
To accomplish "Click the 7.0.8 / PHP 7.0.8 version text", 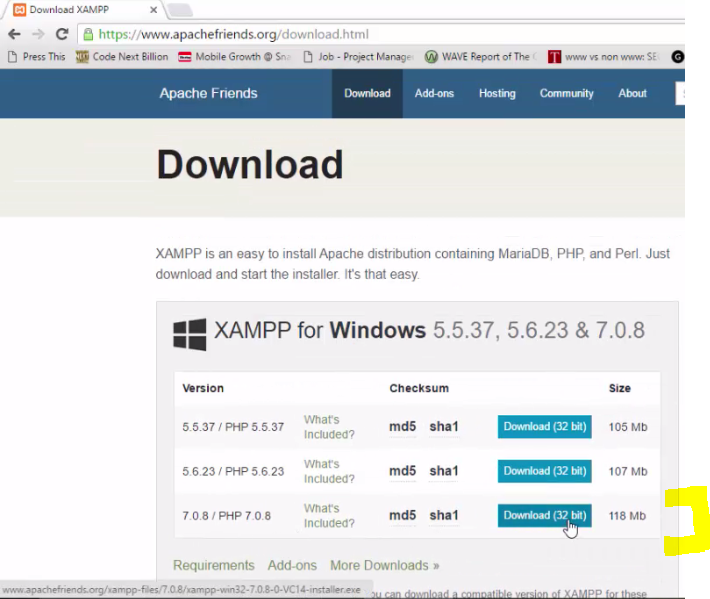I will click(226, 516).
